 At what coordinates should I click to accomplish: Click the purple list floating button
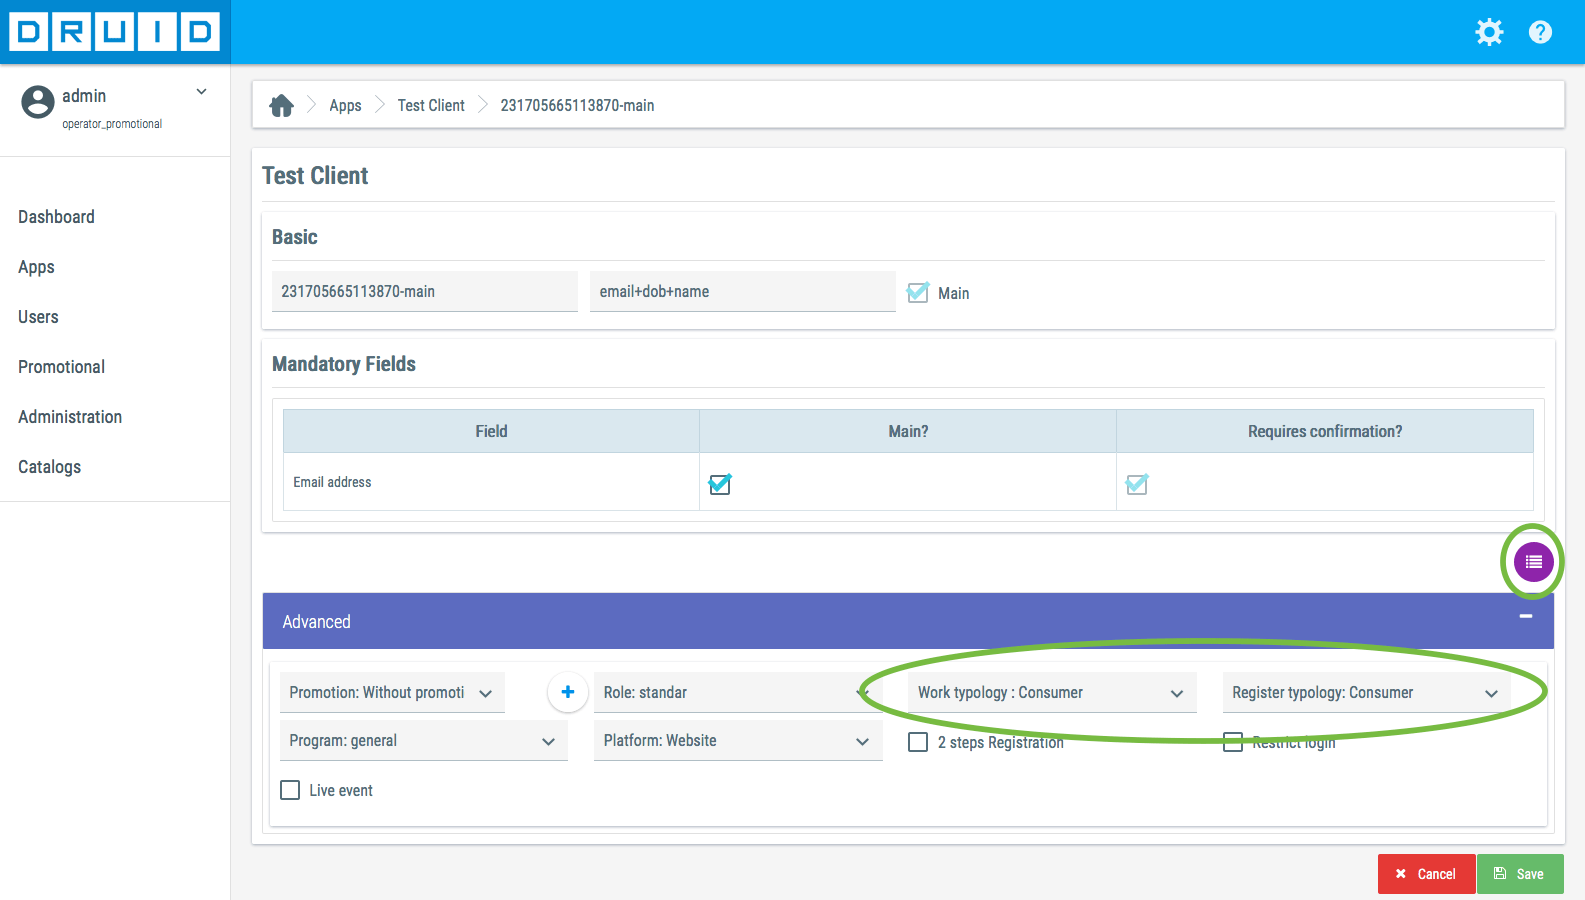tap(1533, 562)
